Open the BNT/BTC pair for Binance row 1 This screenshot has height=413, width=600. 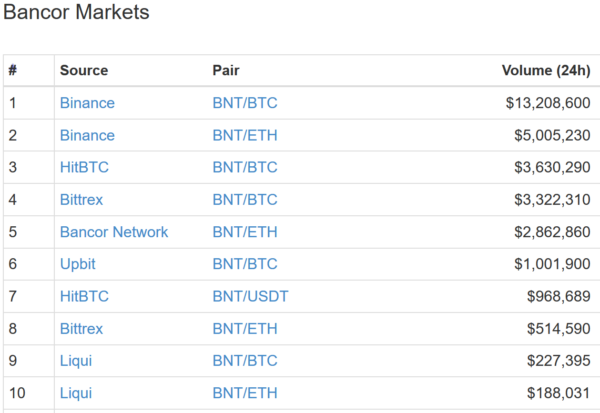[x=245, y=103]
